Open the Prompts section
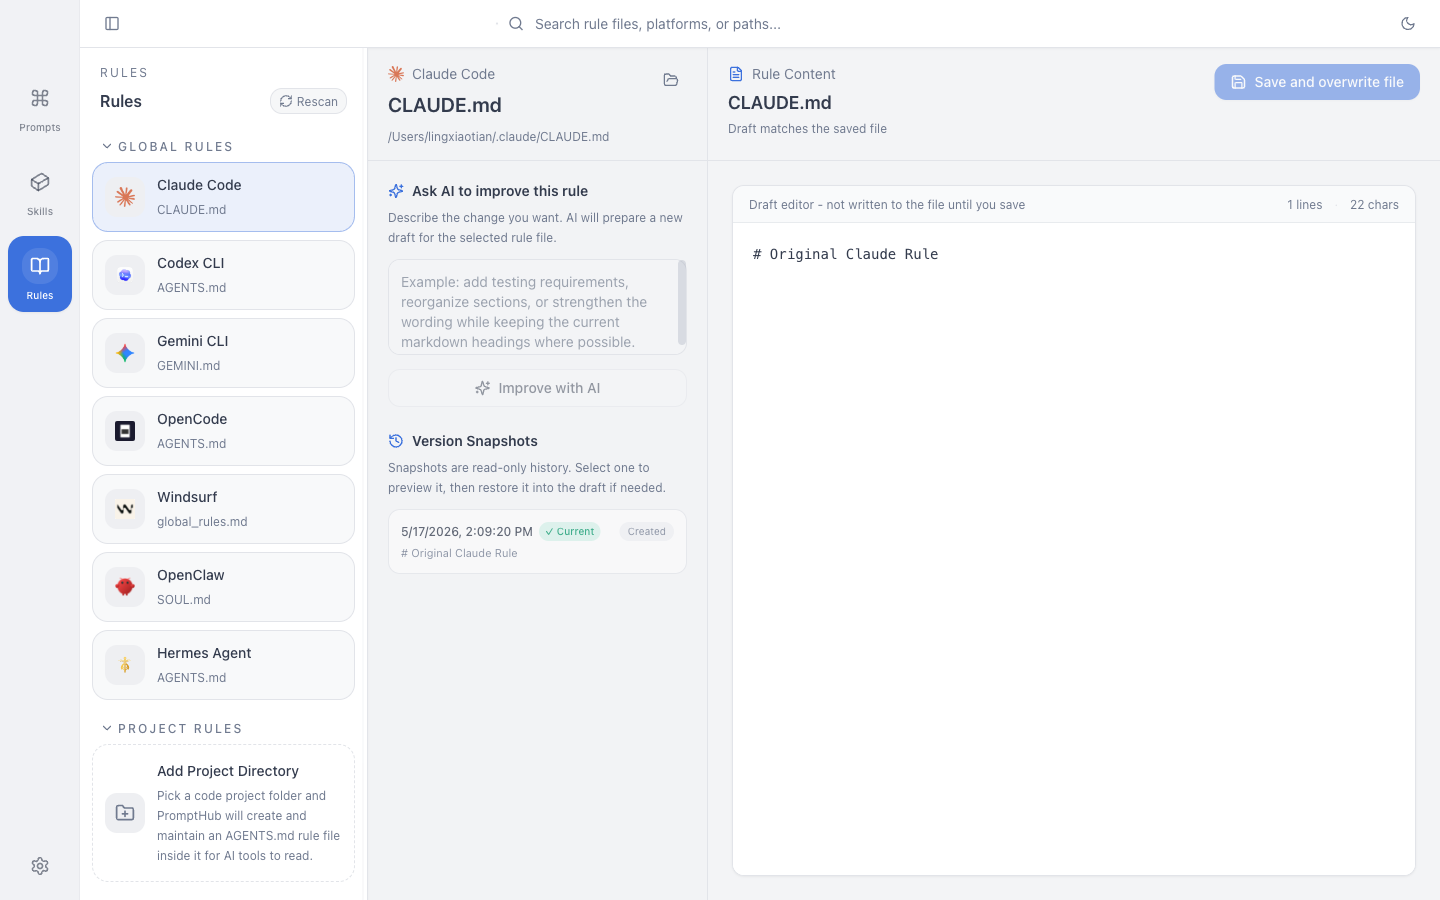 coord(40,108)
